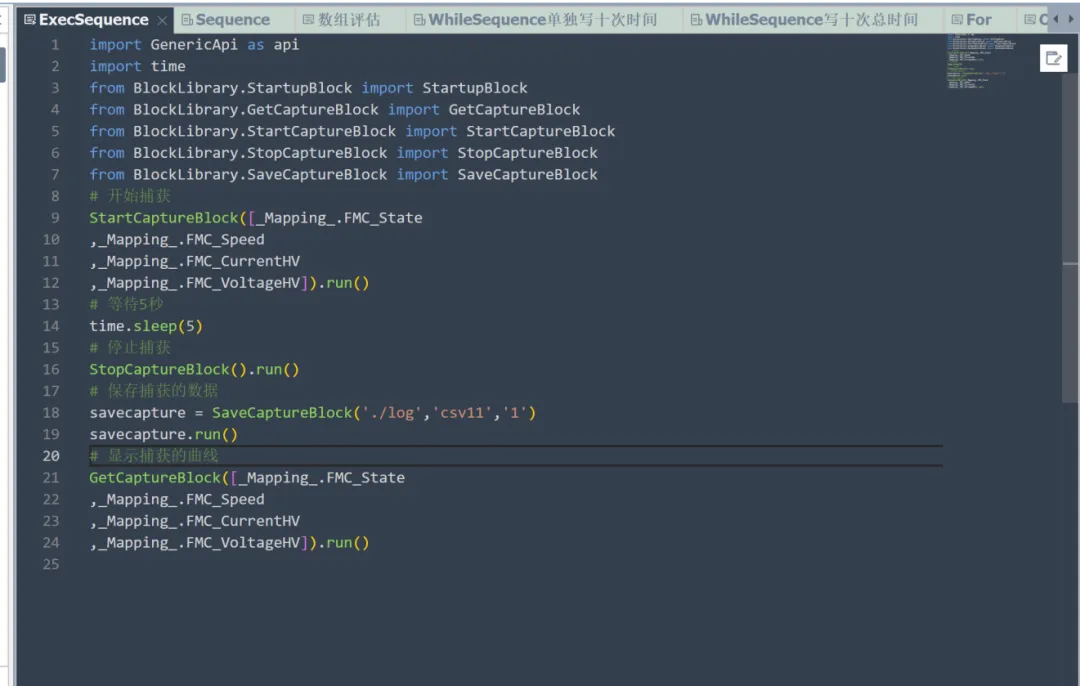The image size is (1080, 686).
Task: Click WhileSequence单独写十次时间 tab icon
Action: coord(419,20)
